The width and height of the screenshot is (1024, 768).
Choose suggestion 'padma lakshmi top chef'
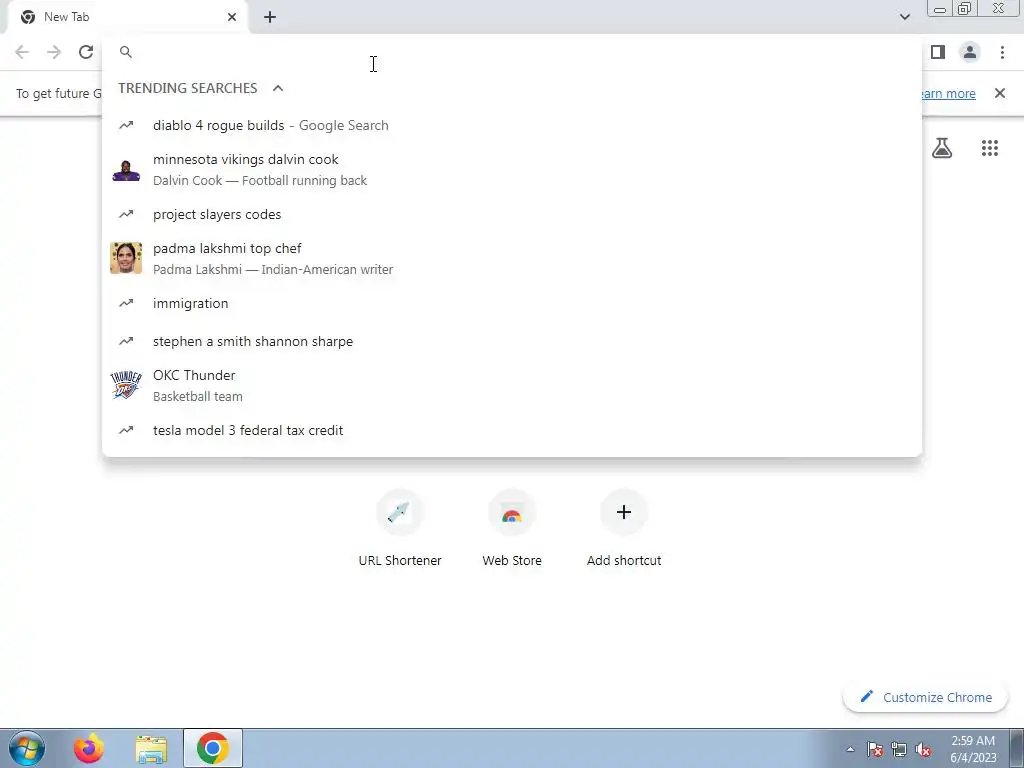click(x=512, y=259)
